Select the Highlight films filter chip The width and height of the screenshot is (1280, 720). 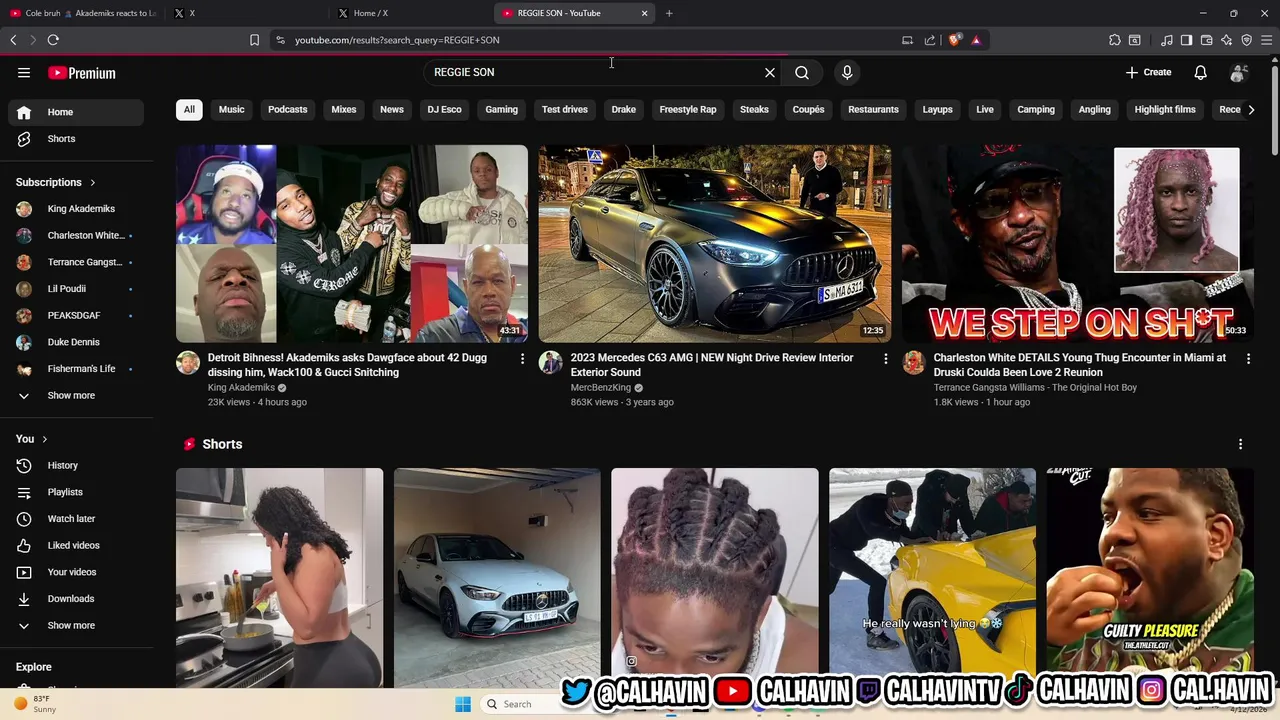pos(1165,109)
